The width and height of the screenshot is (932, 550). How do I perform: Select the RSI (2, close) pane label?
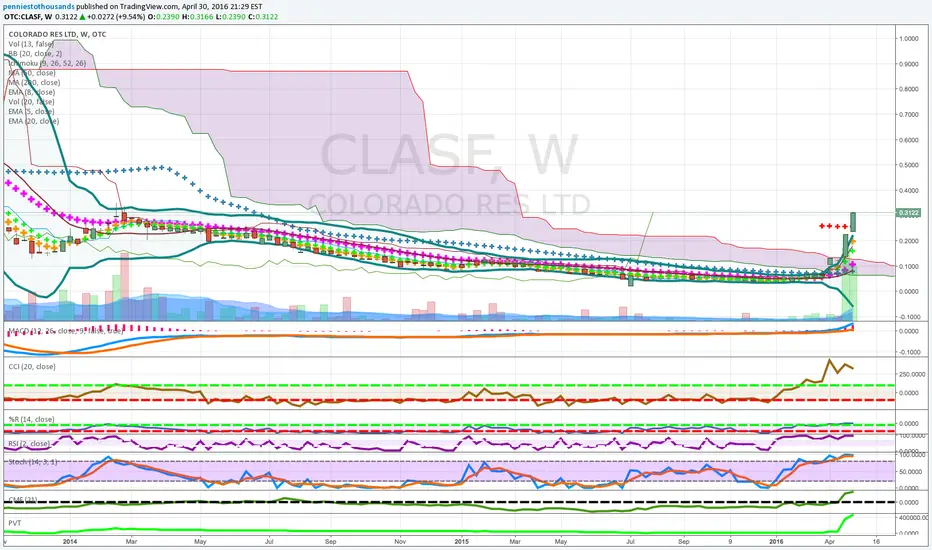30,444
